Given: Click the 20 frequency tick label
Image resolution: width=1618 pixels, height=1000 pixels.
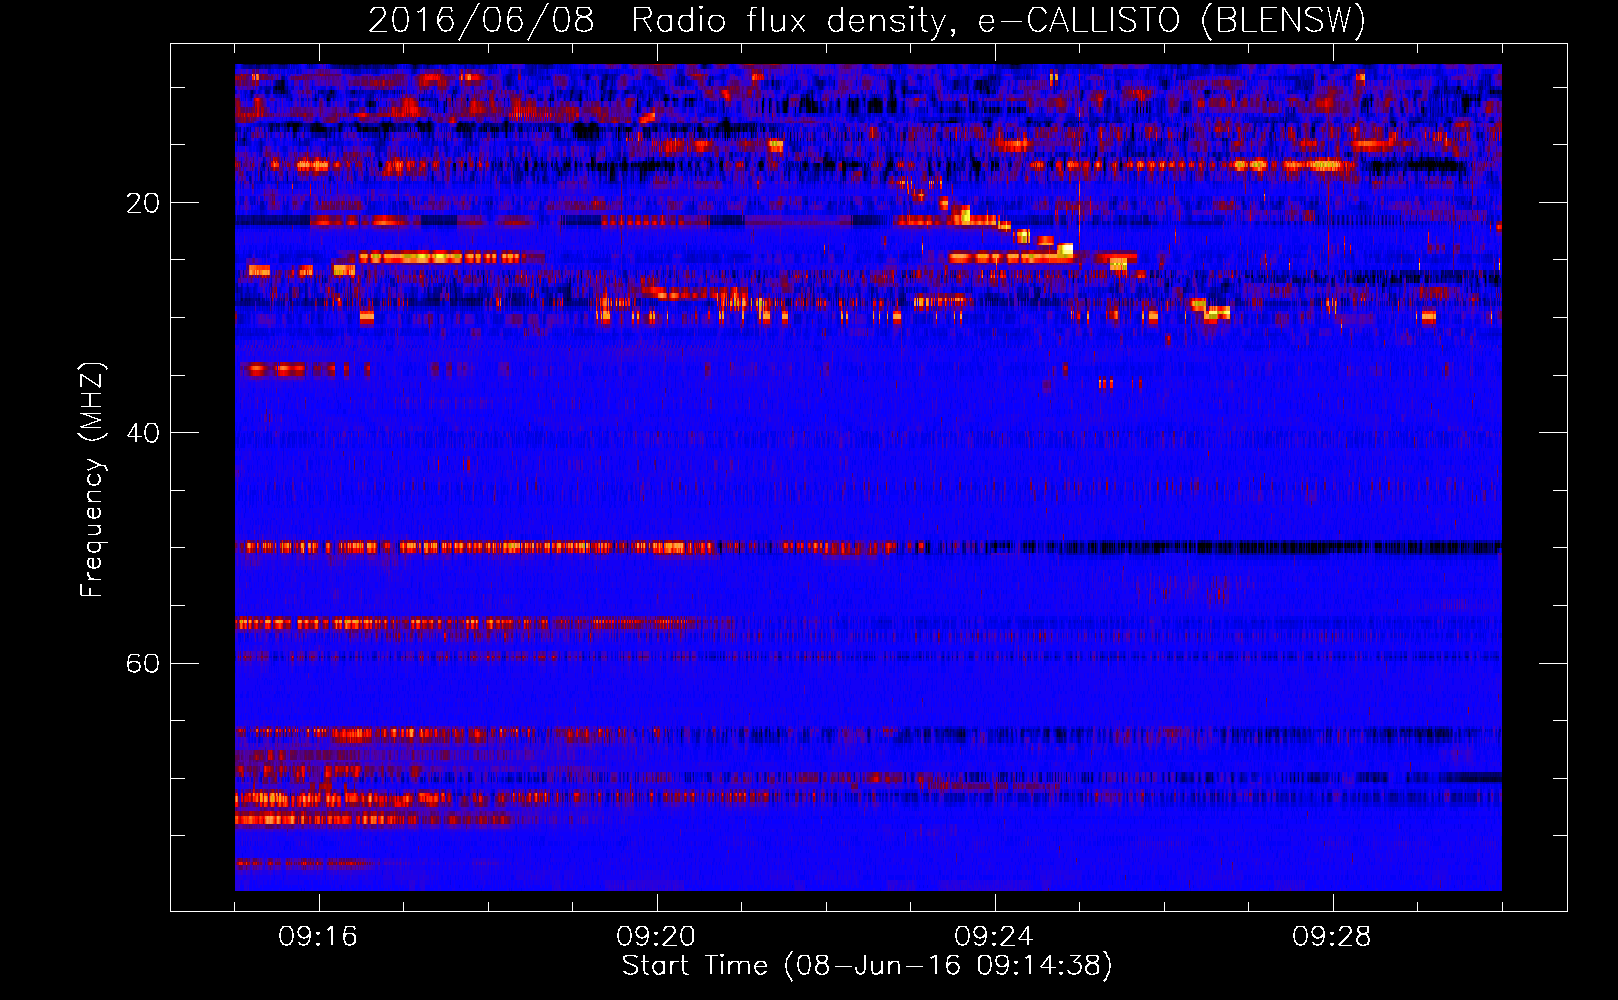Looking at the screenshot, I should coord(142,203).
